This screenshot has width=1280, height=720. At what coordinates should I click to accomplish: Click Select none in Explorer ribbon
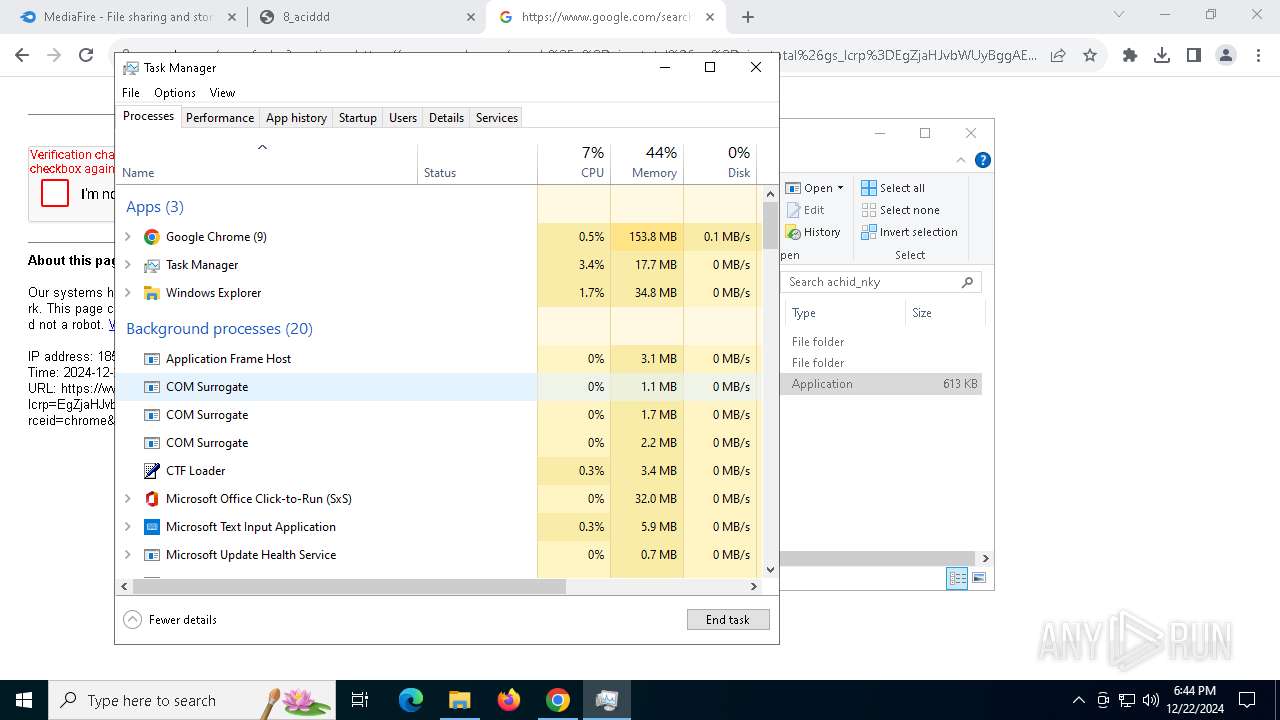click(x=900, y=210)
